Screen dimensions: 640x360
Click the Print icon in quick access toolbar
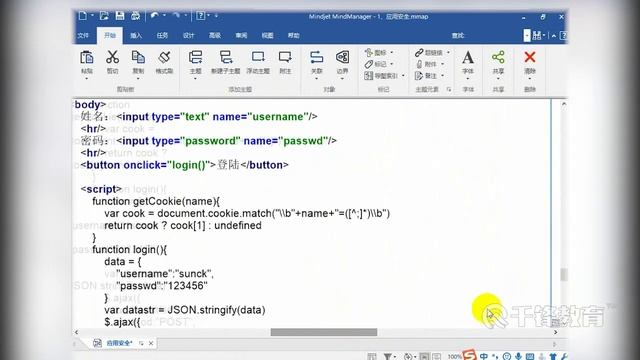click(136, 16)
